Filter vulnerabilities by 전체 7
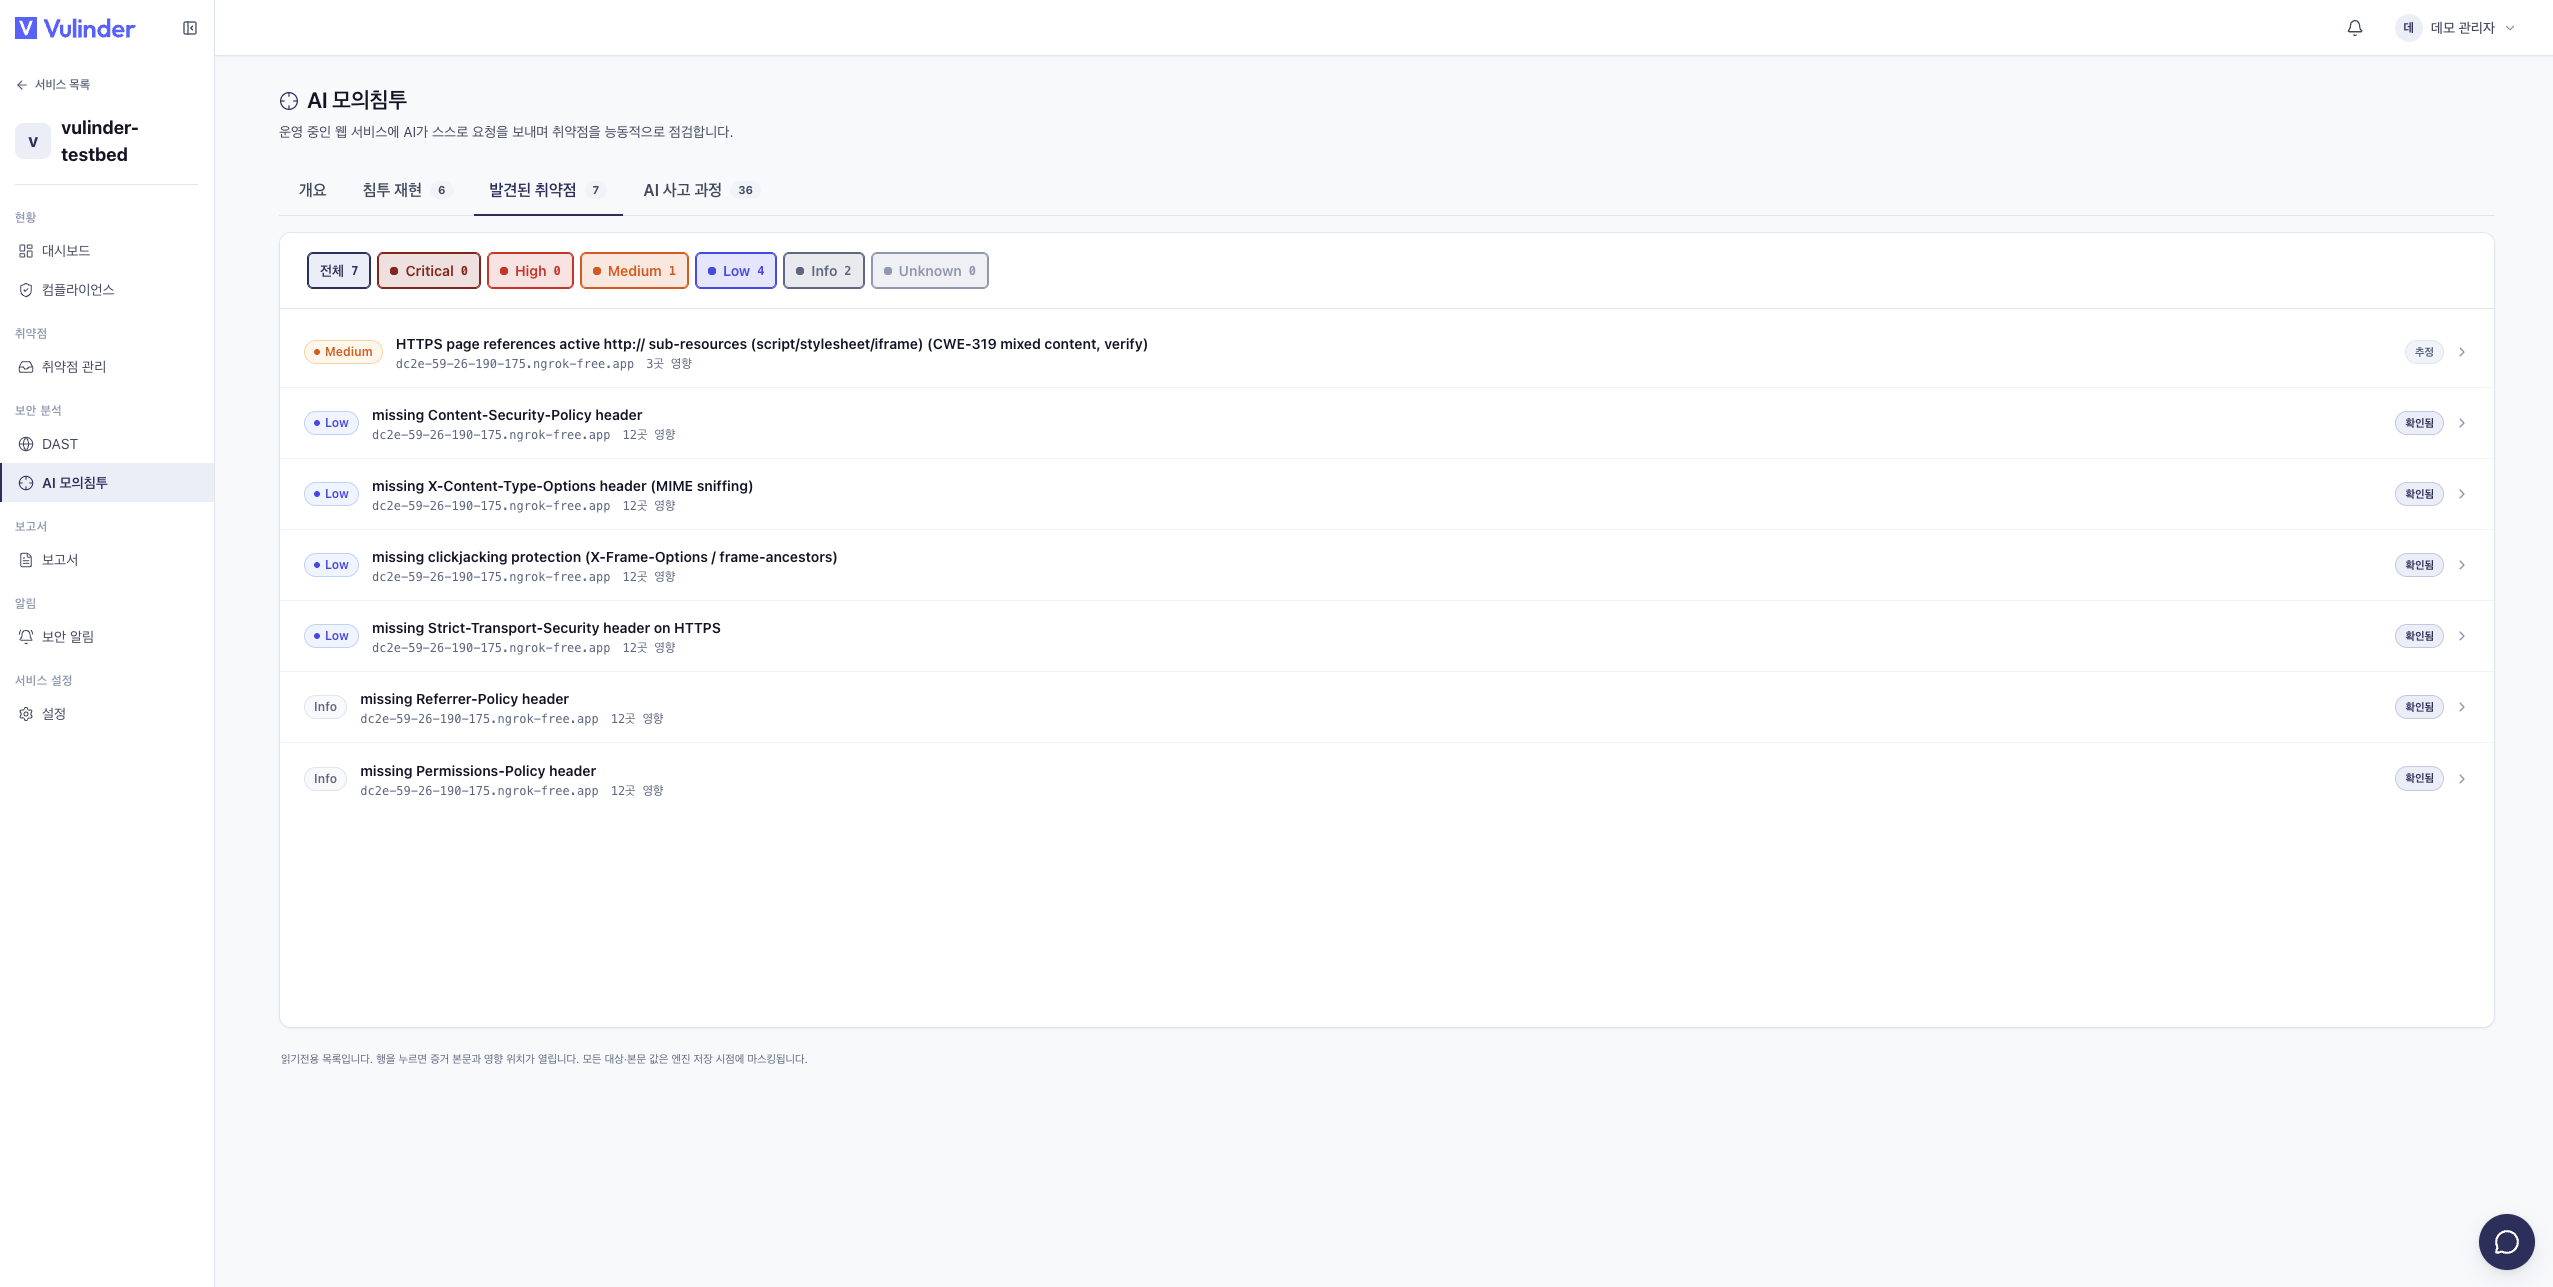The image size is (2553, 1287). coord(339,271)
